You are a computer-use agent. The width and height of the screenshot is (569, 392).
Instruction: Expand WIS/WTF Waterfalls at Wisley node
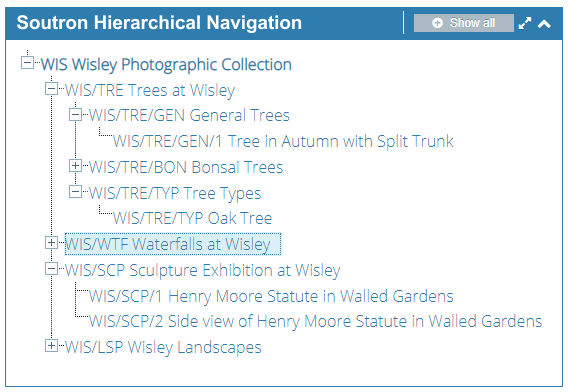[52, 243]
